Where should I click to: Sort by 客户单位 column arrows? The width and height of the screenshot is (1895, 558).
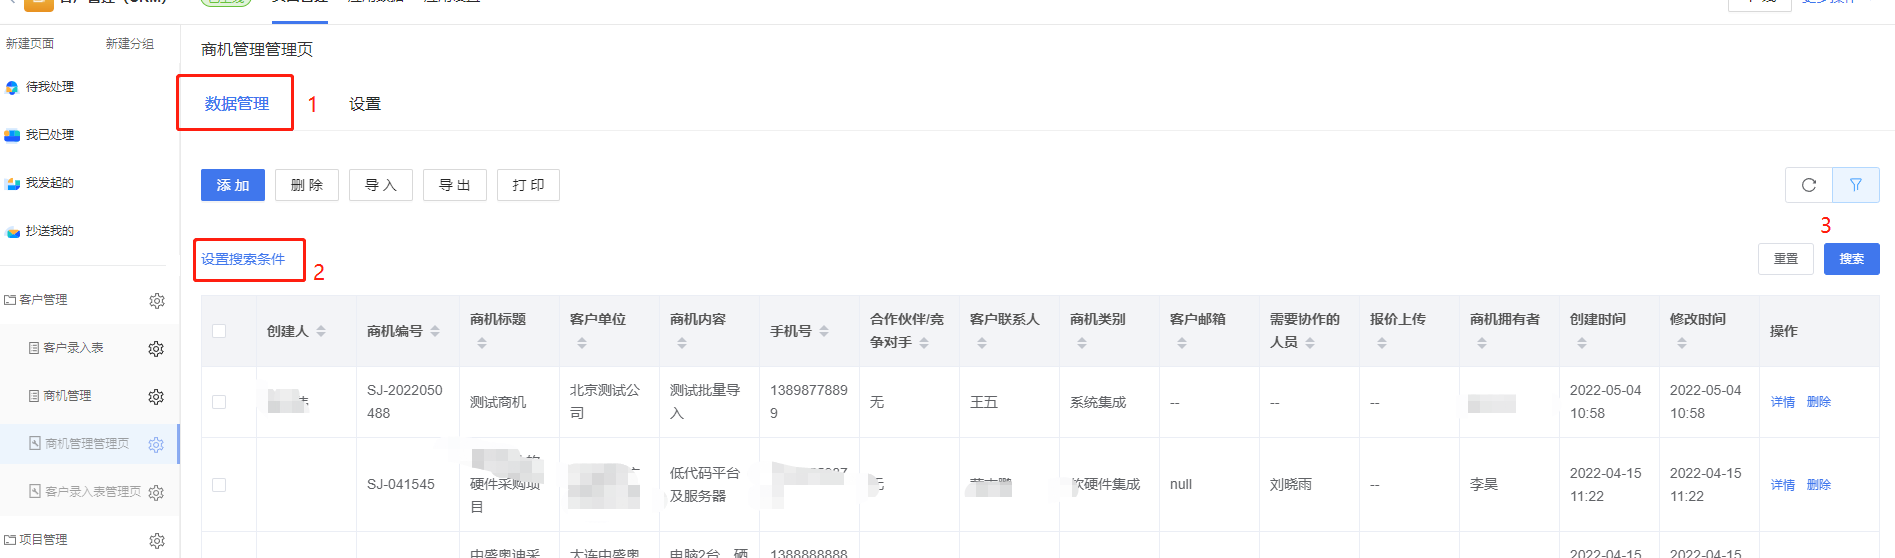pos(582,343)
